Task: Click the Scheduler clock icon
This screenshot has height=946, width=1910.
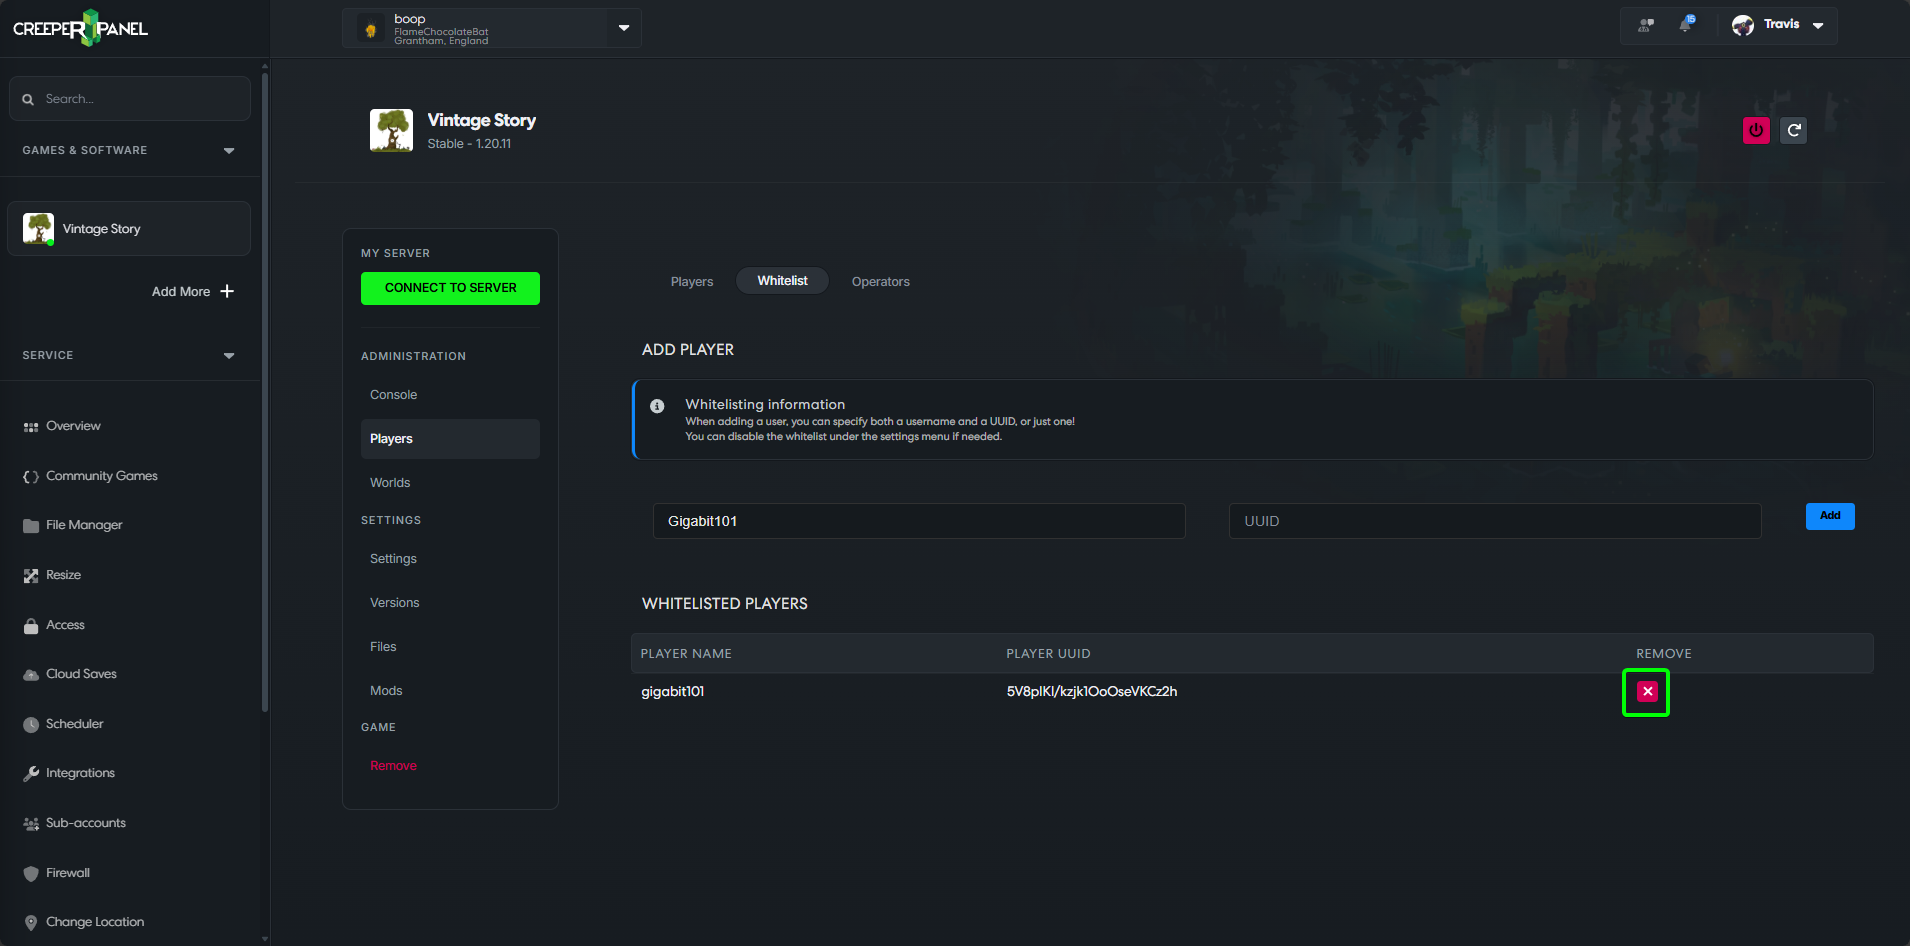Action: pos(31,725)
